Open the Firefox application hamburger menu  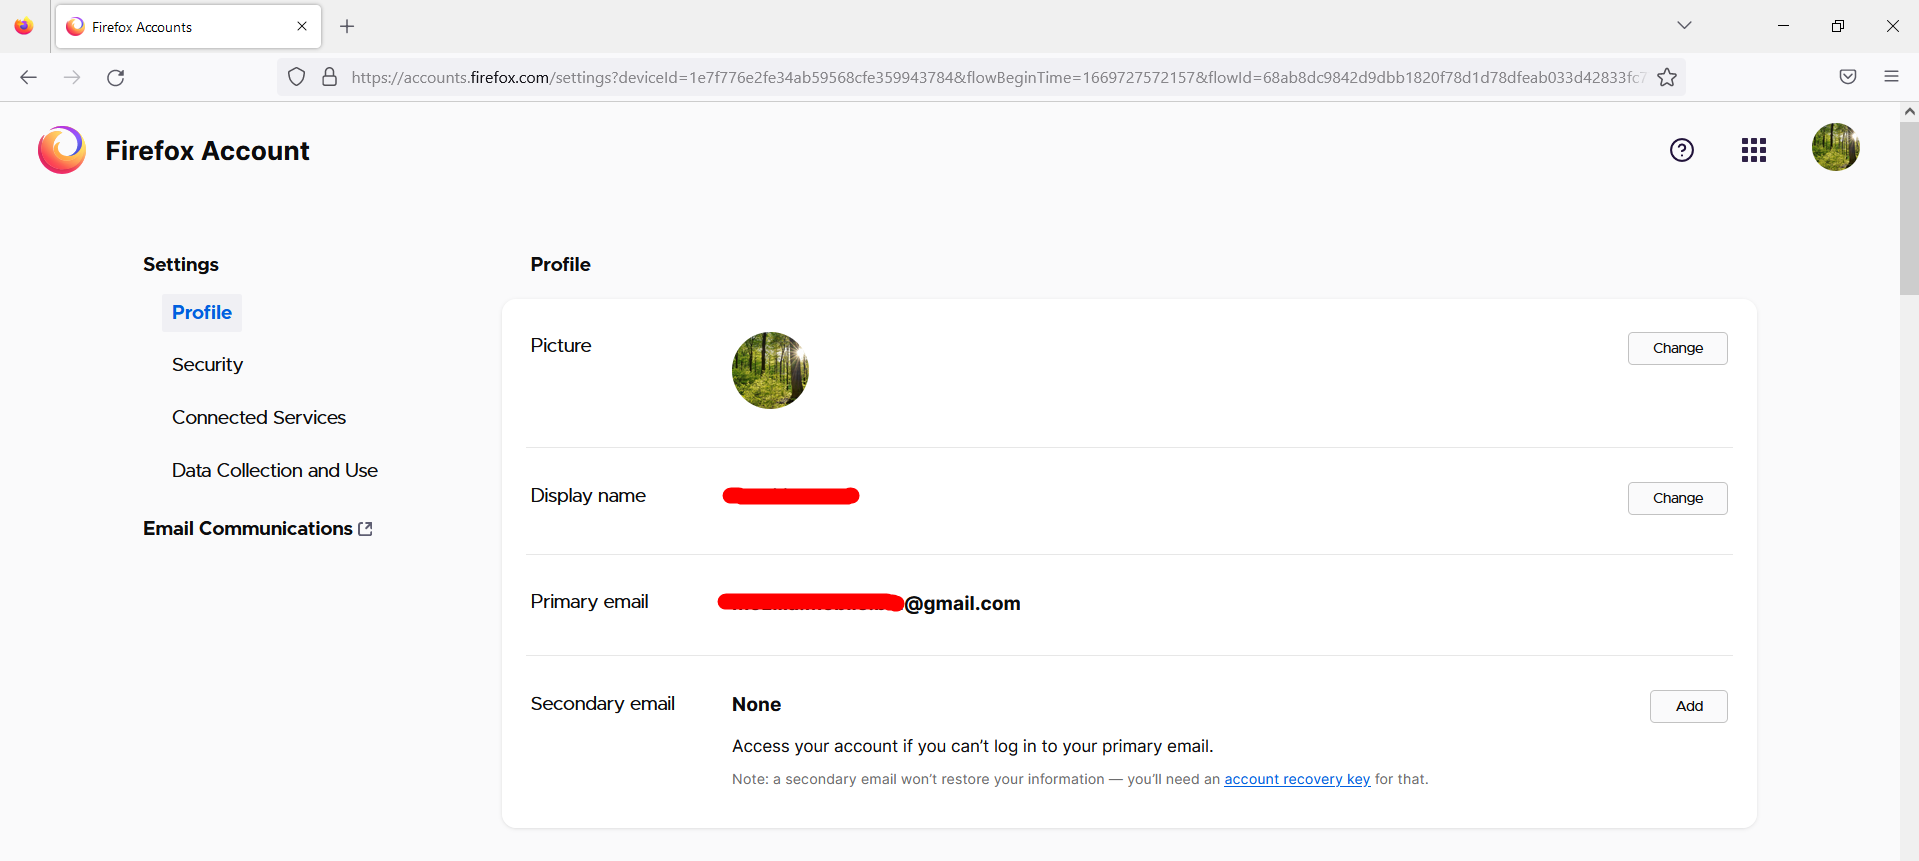[1891, 76]
